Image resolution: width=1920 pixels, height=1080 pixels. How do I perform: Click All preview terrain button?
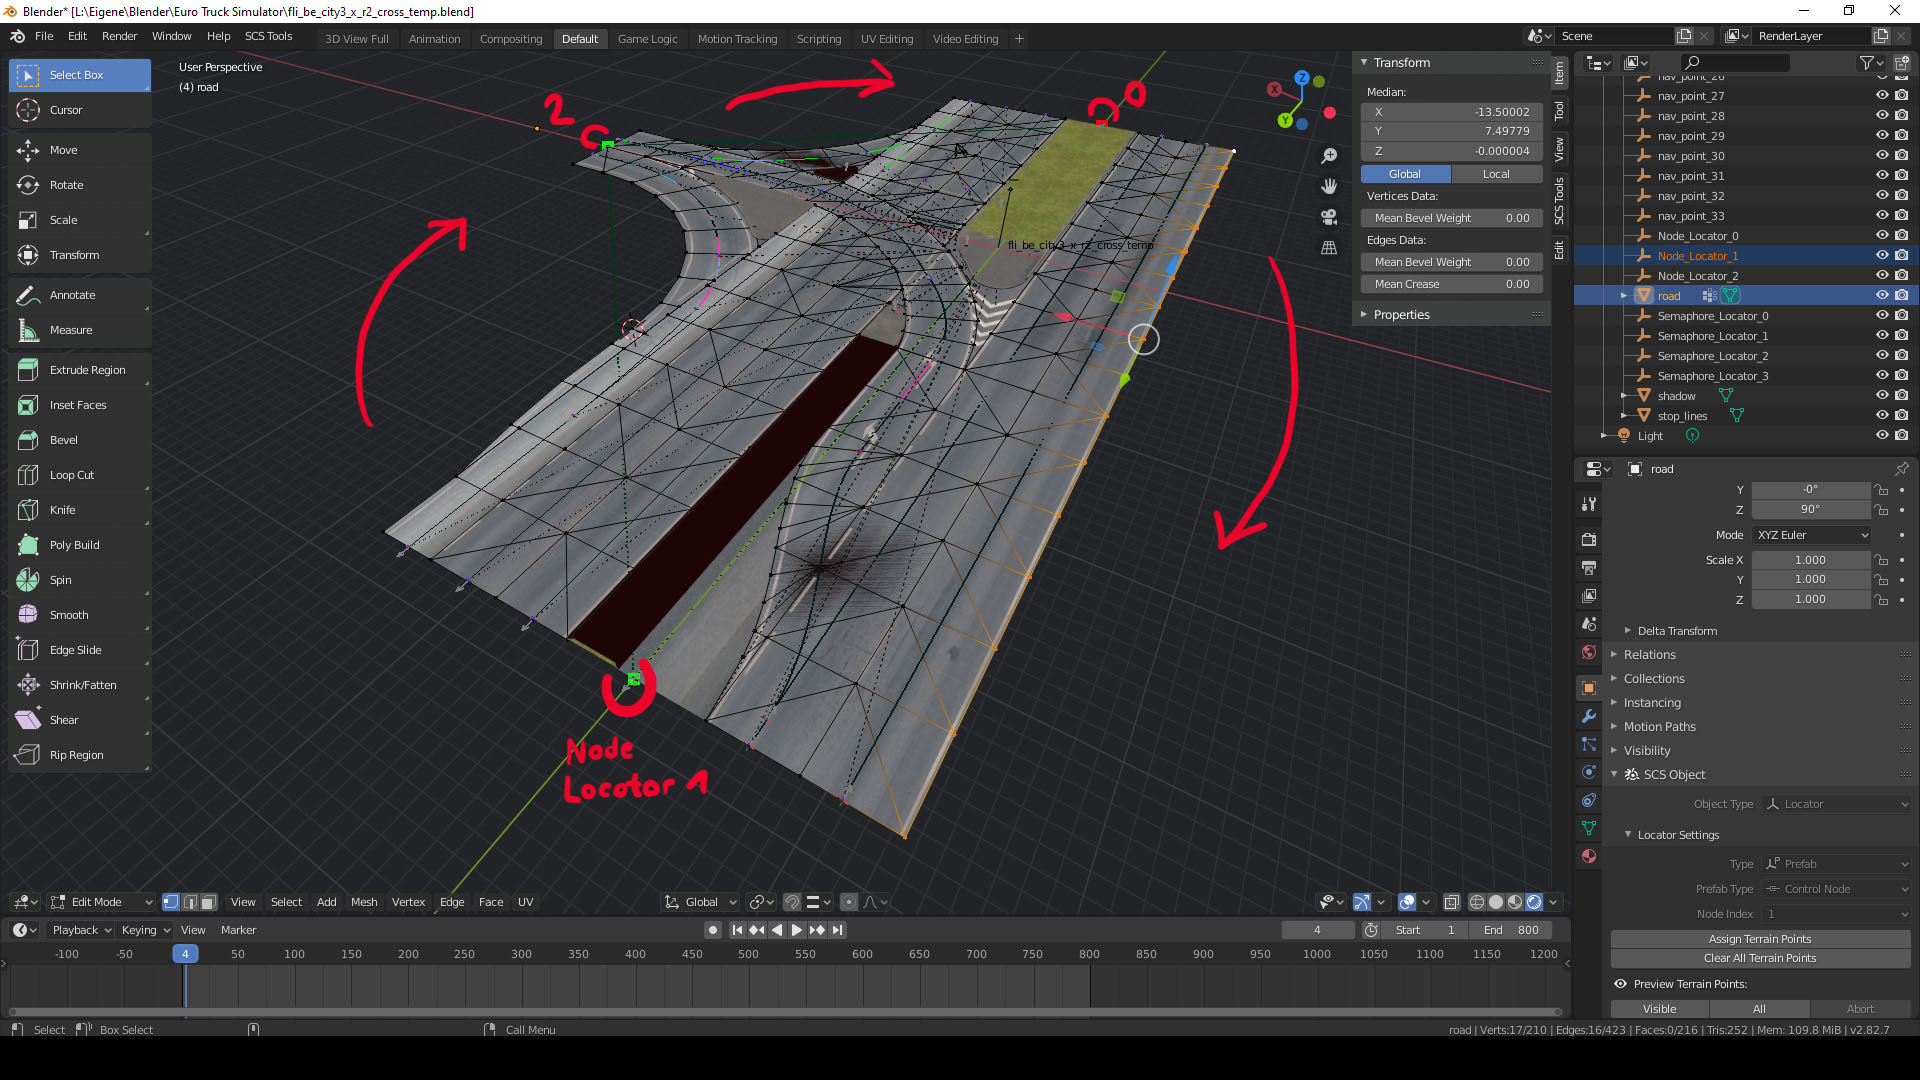1759,1009
